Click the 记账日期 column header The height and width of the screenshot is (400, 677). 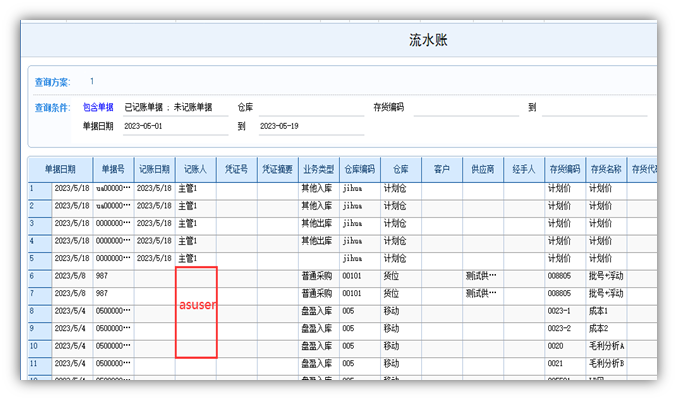[x=154, y=169]
